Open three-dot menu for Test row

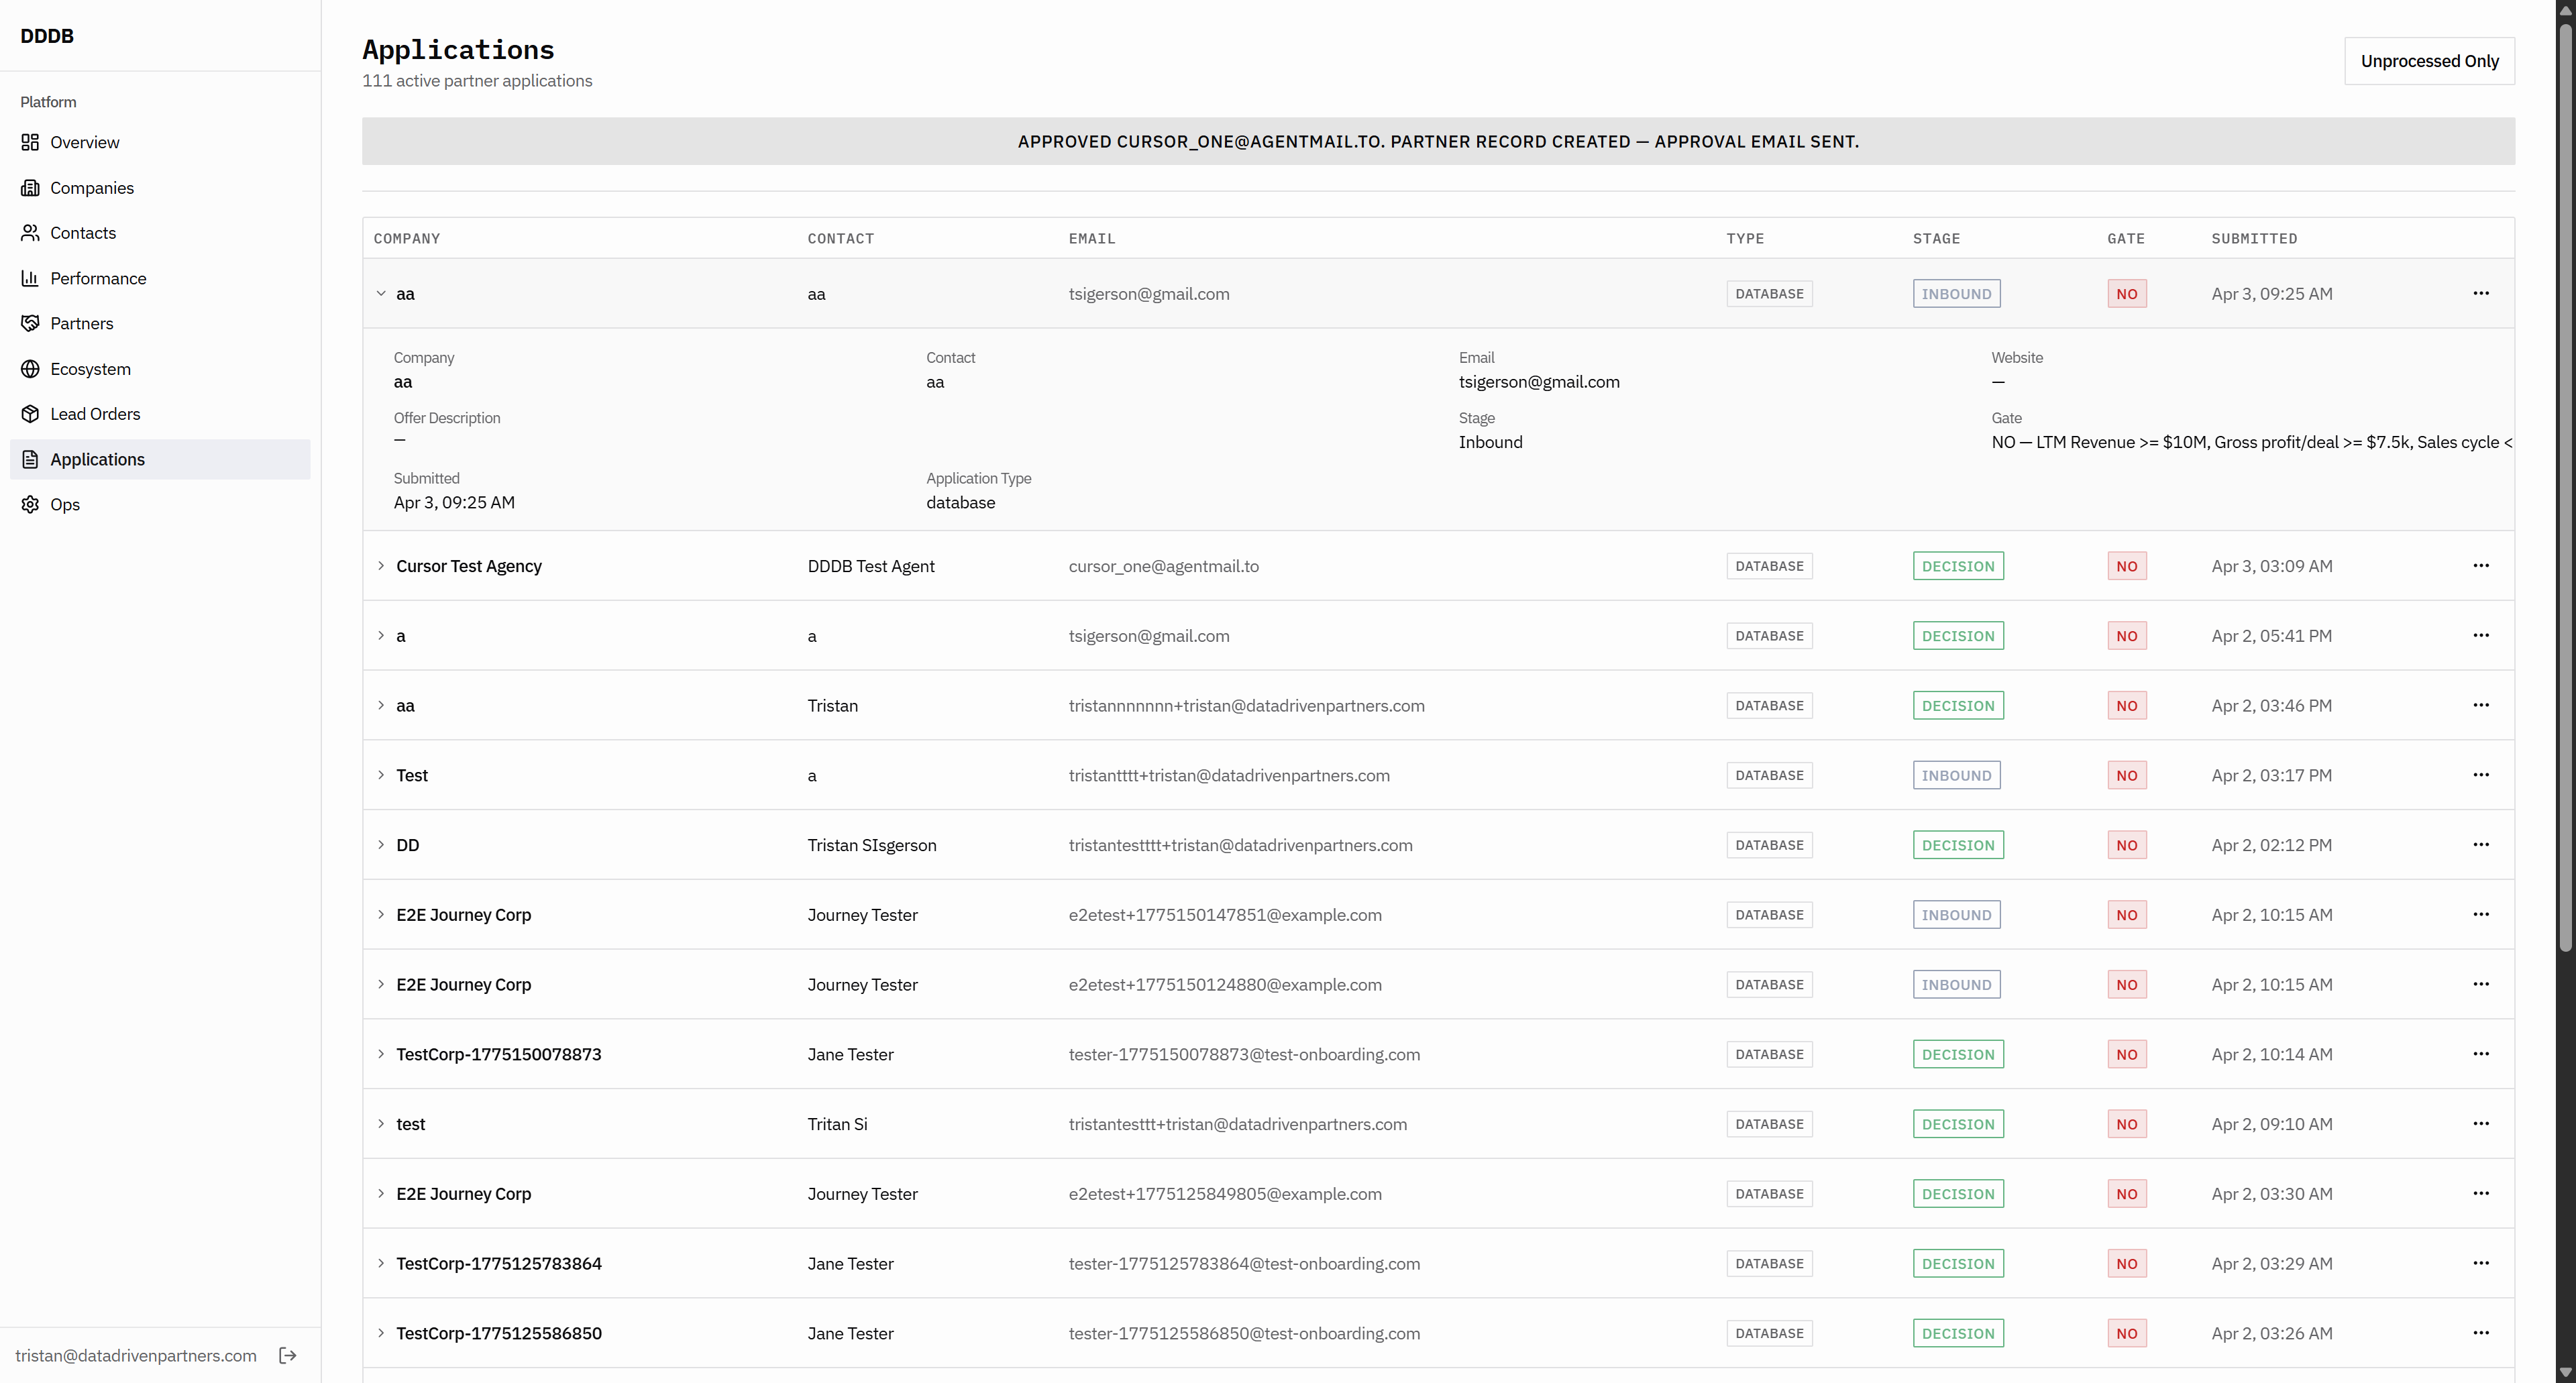click(2480, 775)
